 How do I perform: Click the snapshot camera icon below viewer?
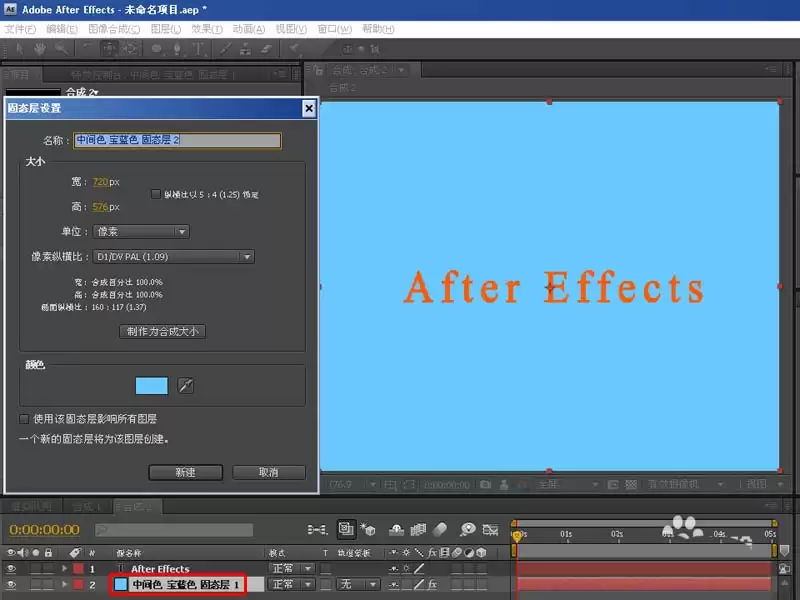pyautogui.click(x=485, y=484)
